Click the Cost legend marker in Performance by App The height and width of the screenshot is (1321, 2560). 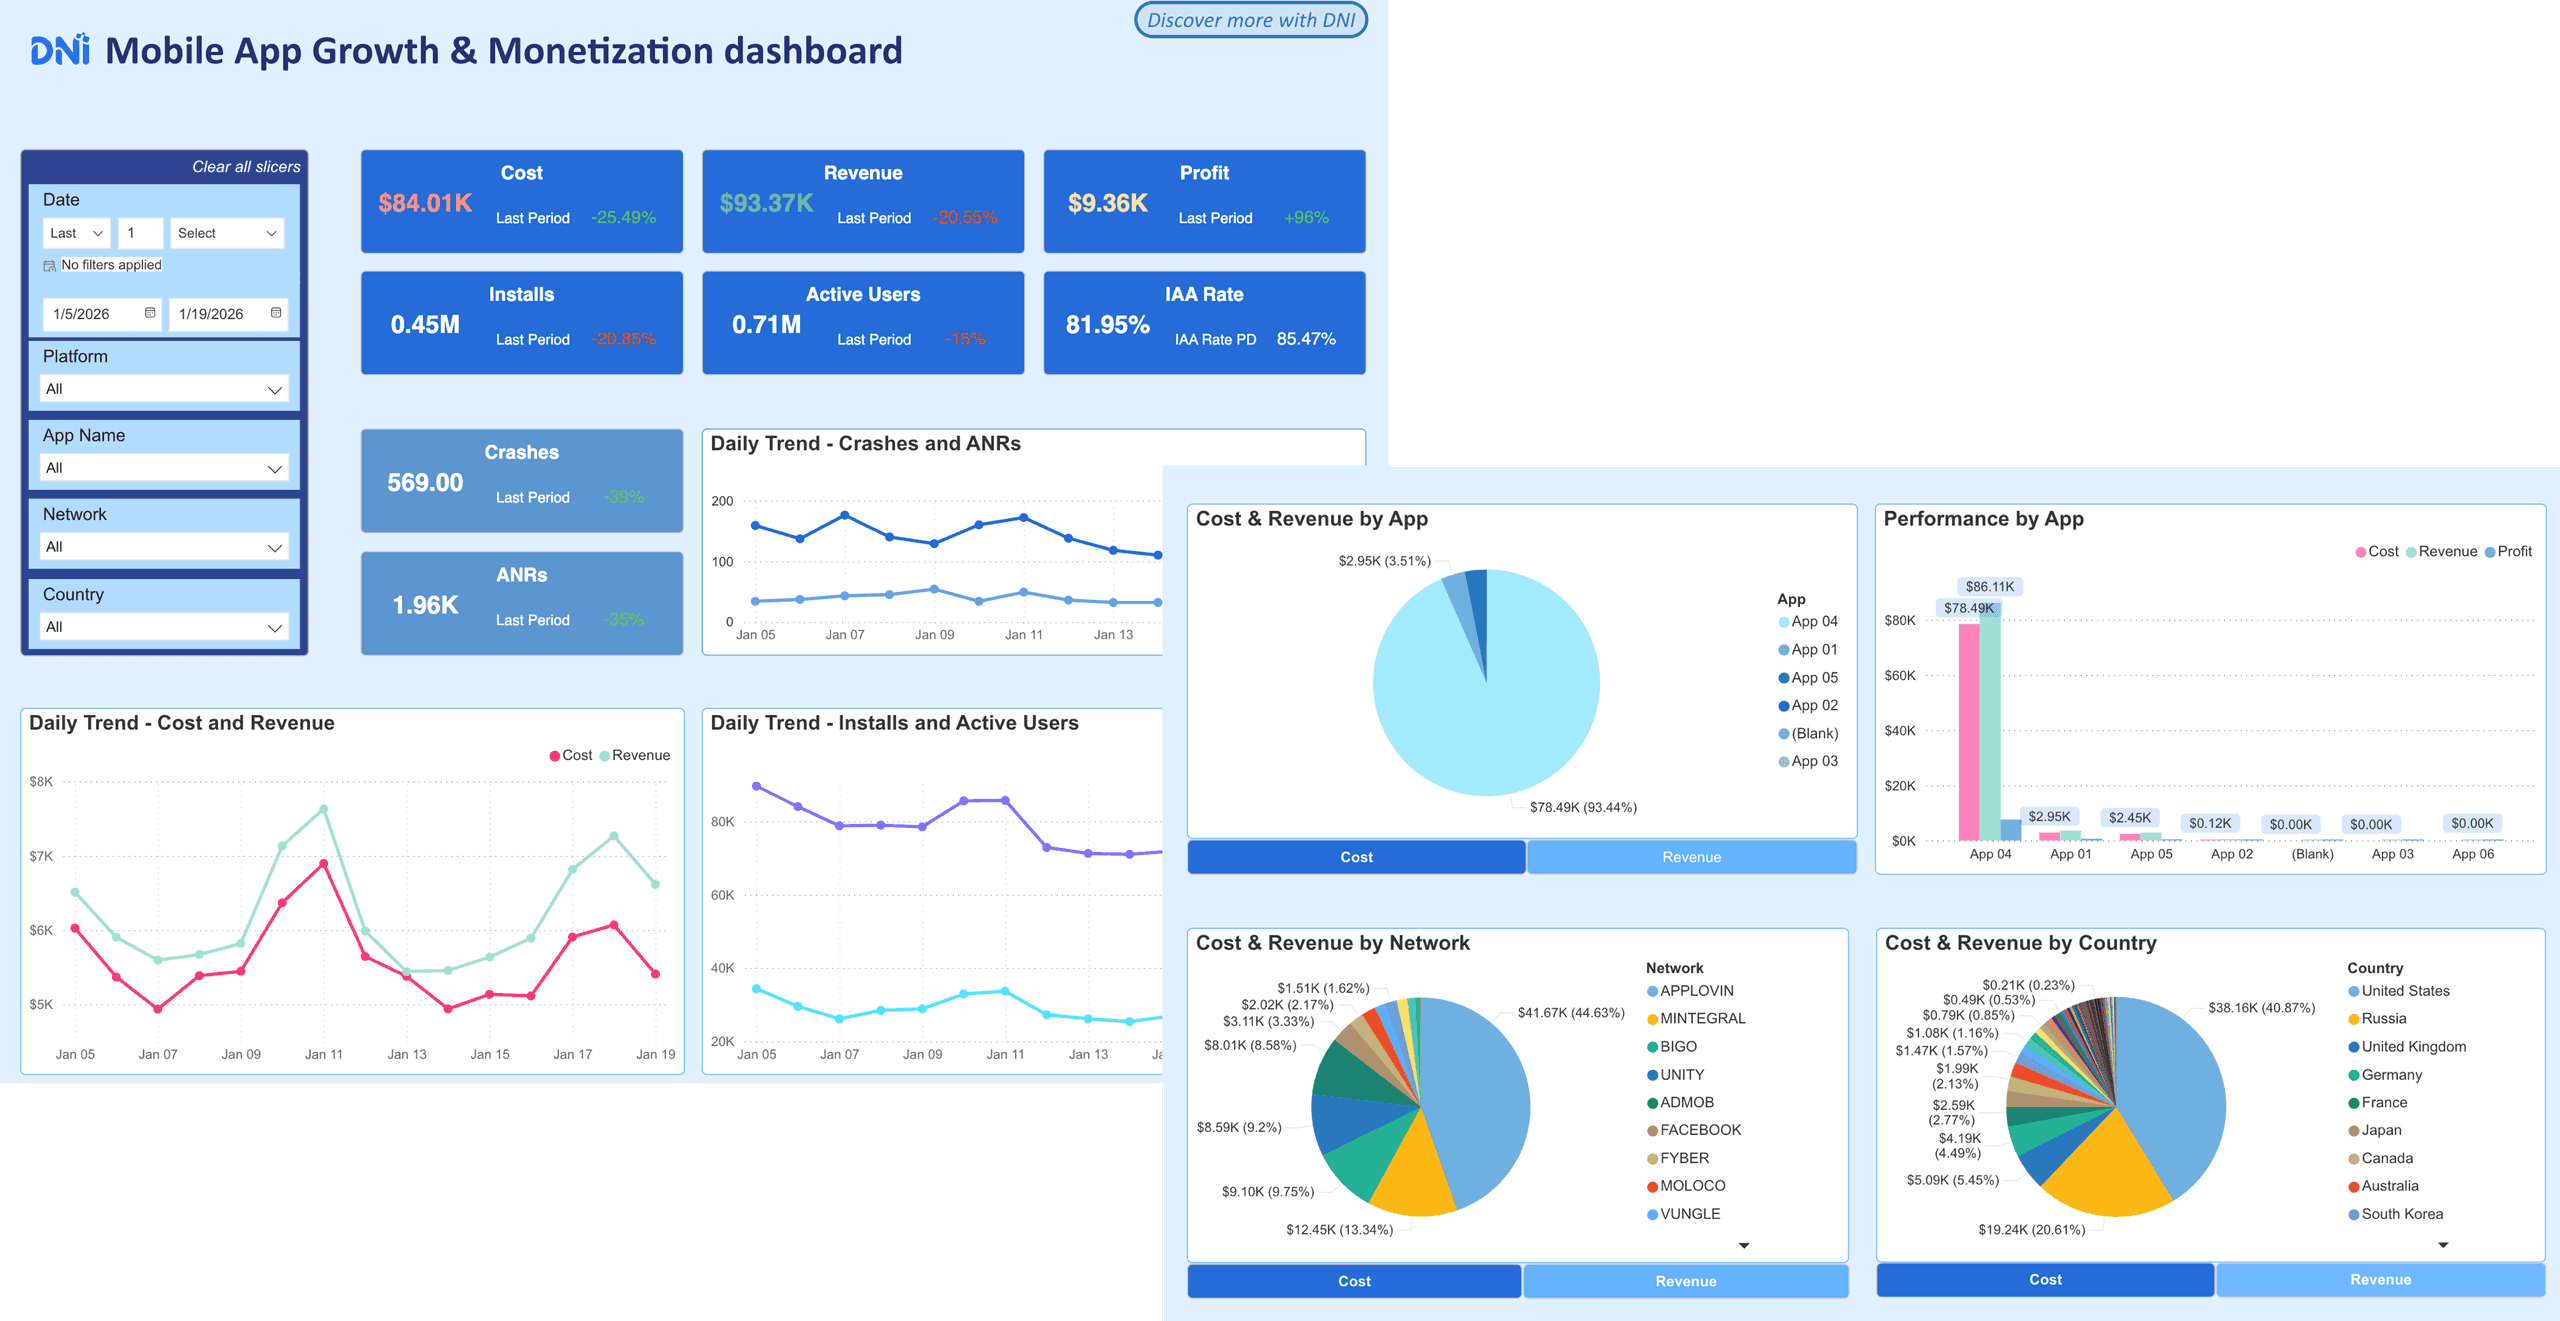(x=2361, y=552)
